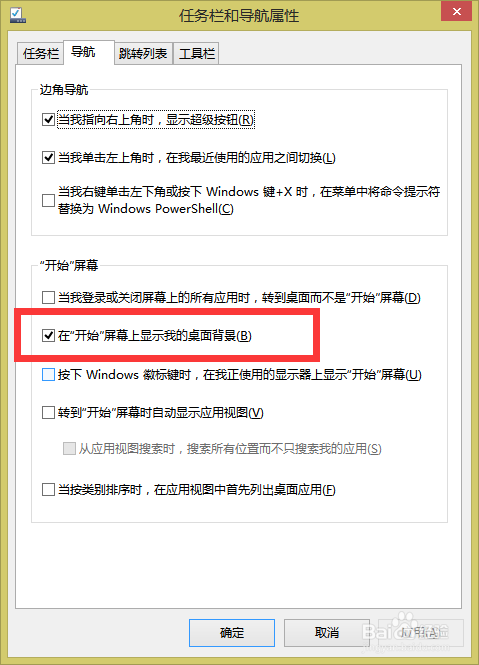Click the taskbar properties title icon
Image resolution: width=479 pixels, height=665 pixels.
click(x=18, y=15)
